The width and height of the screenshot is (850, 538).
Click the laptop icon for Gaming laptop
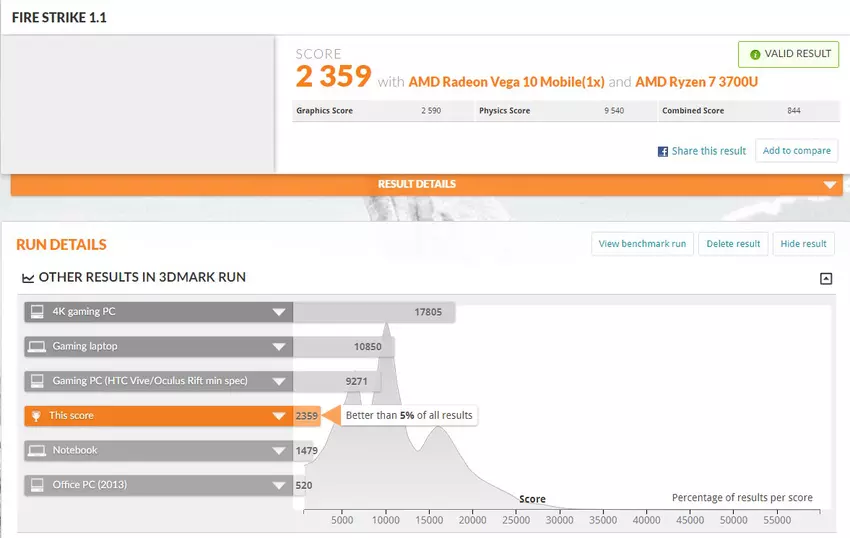coord(37,347)
